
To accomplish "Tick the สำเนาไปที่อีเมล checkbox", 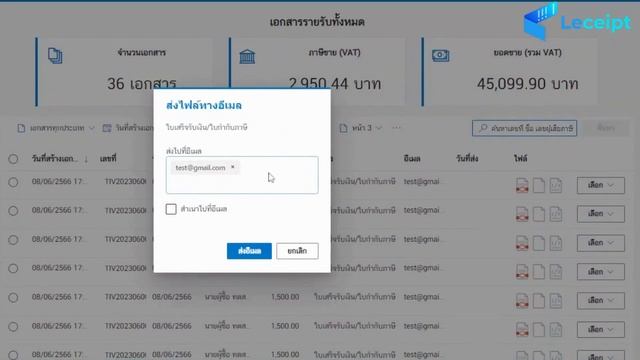I will (x=171, y=209).
